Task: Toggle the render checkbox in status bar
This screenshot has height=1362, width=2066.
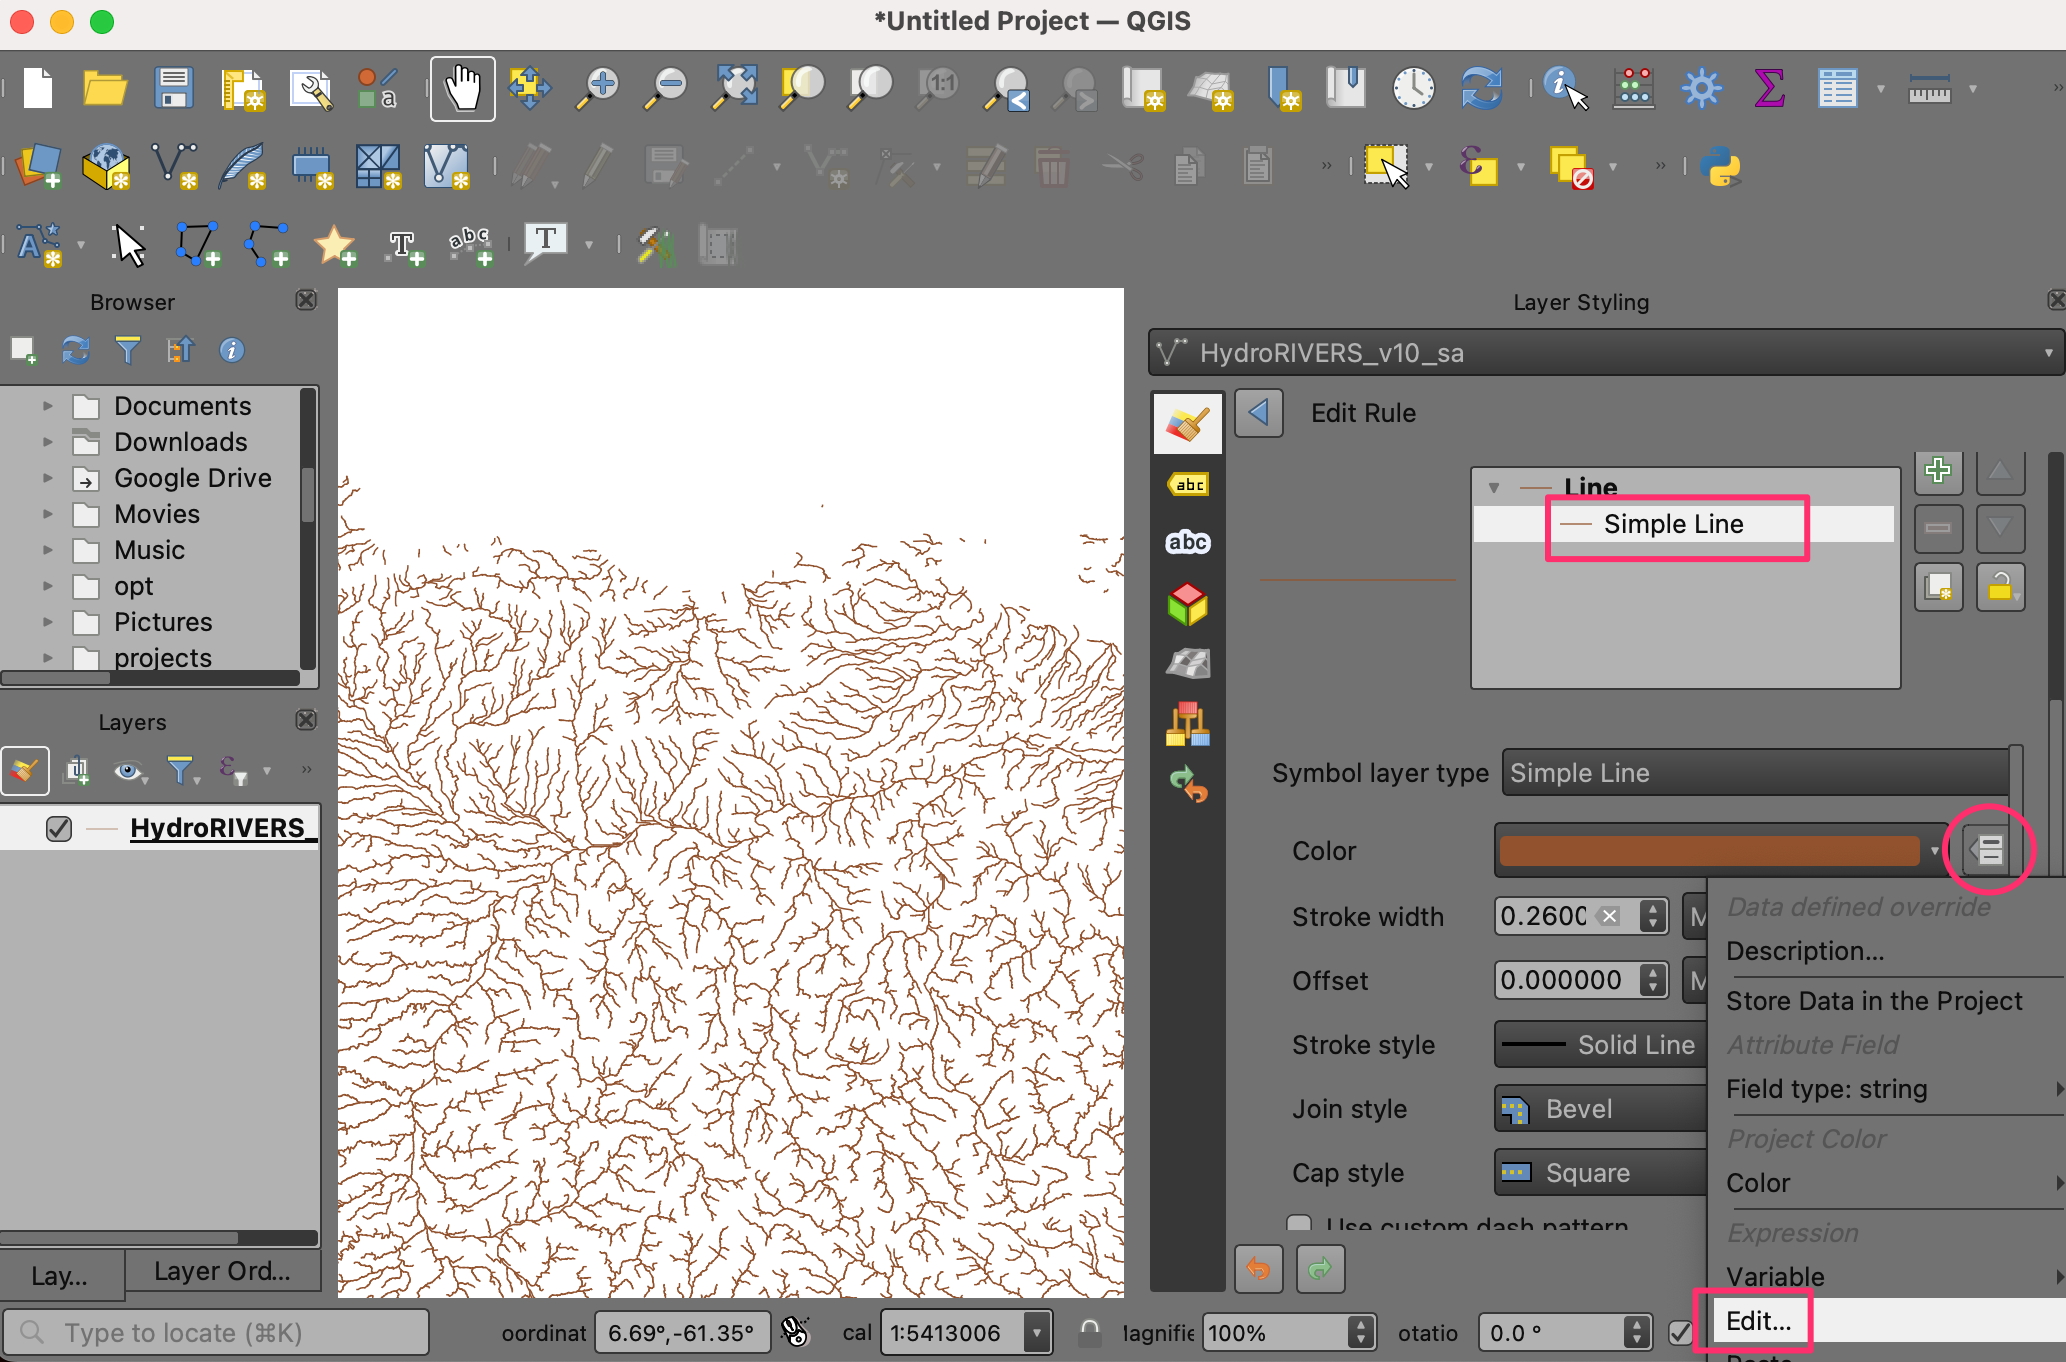Action: pos(1680,1332)
